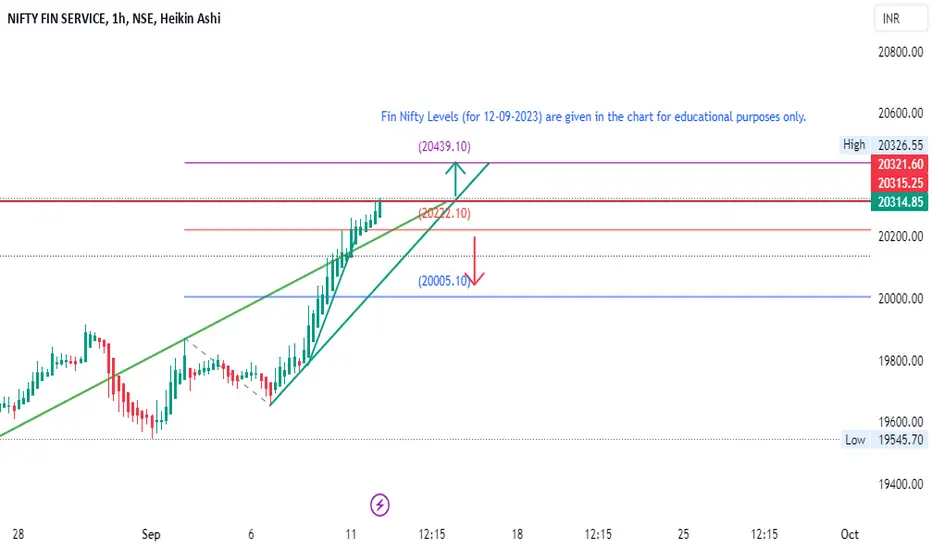Viewport: 932px width, 550px height.
Task: Select the green upward arrow drawing
Action: pos(455,179)
